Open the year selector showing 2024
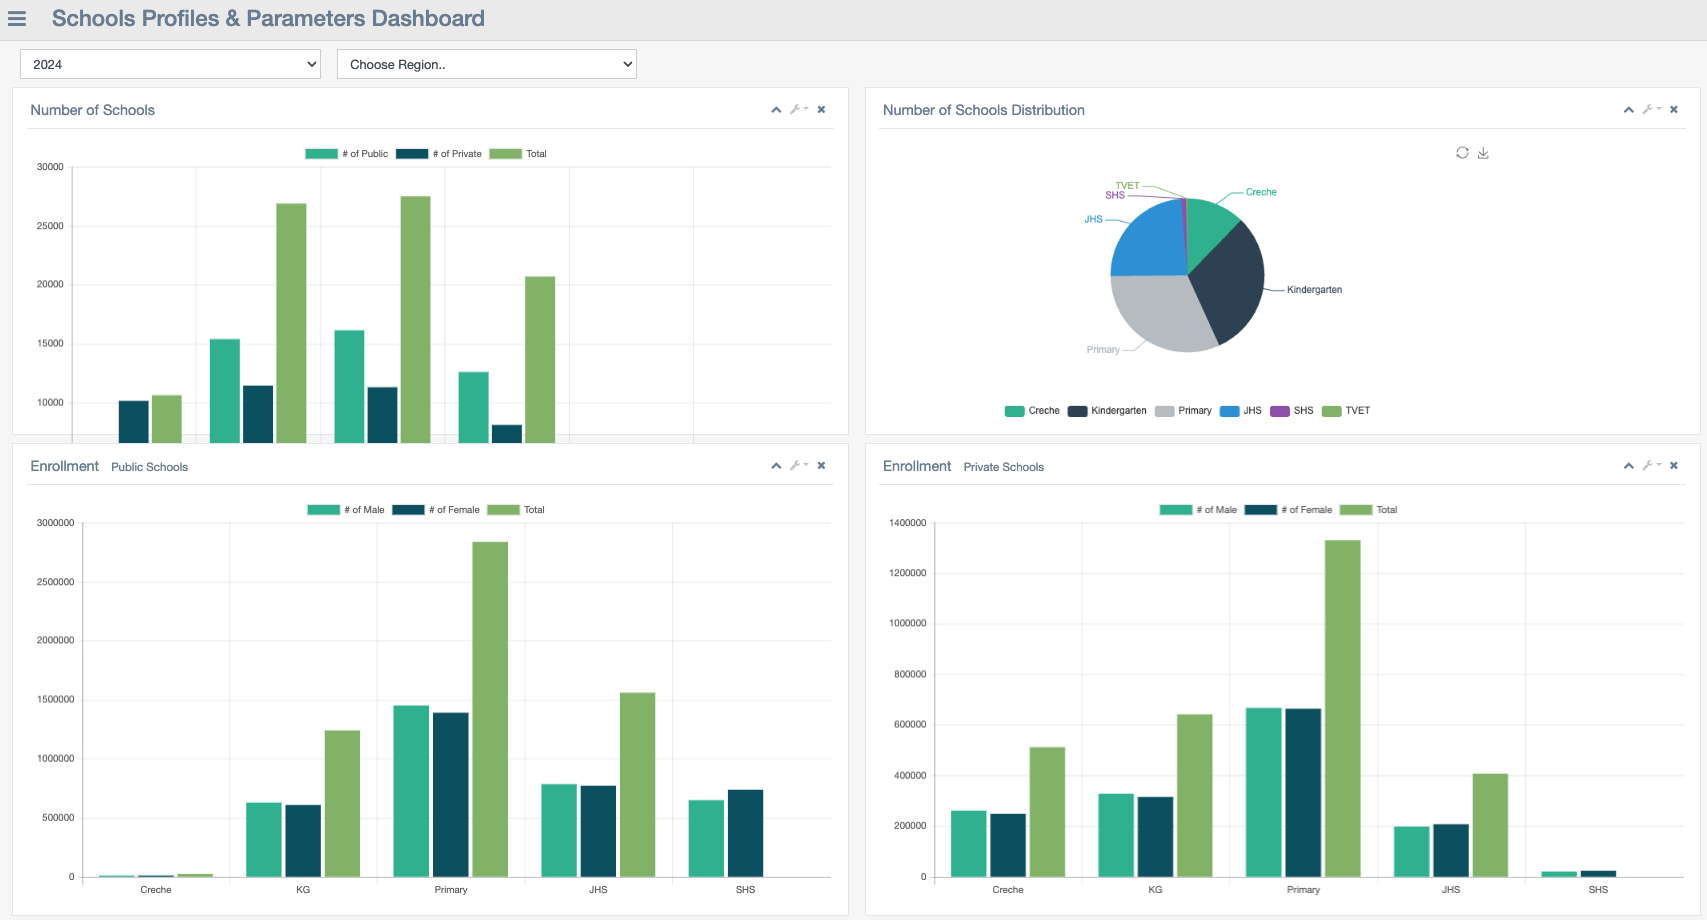 pos(170,63)
